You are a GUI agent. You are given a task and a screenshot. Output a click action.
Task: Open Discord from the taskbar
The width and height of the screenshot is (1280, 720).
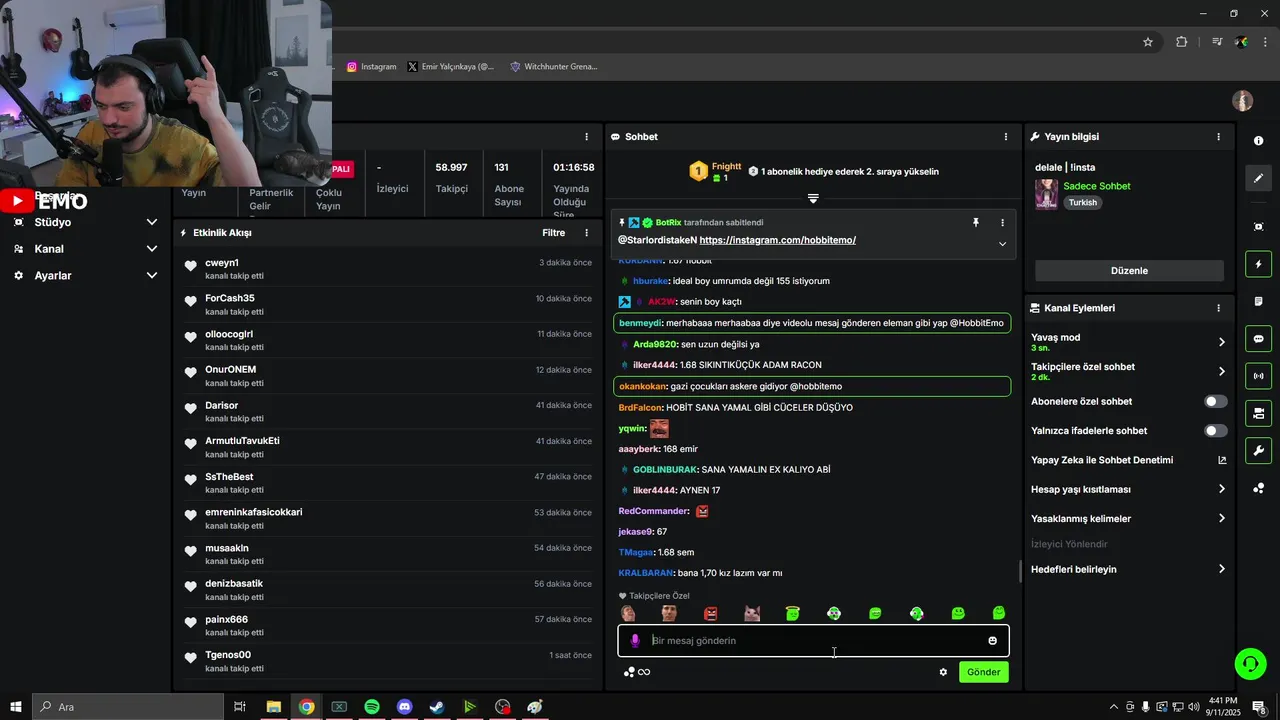pyautogui.click(x=404, y=707)
